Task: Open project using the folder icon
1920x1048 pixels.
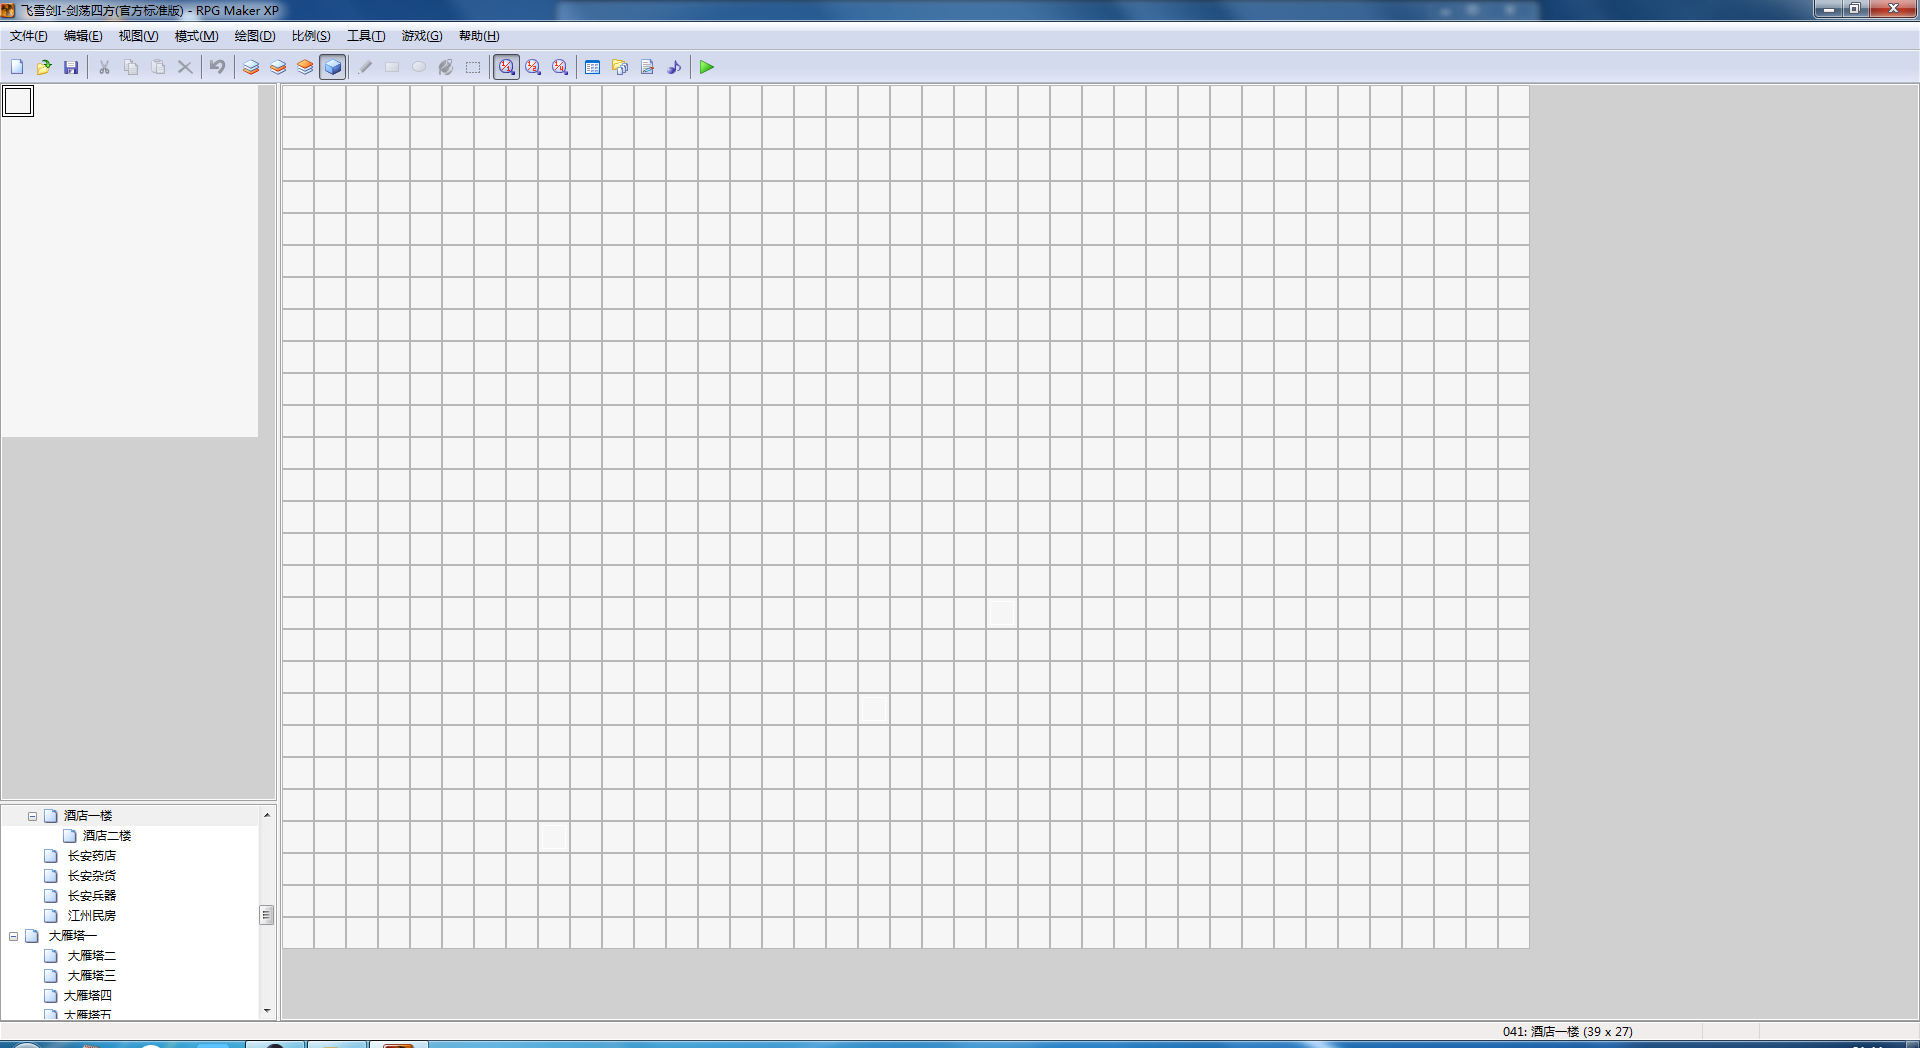Action: pos(44,67)
